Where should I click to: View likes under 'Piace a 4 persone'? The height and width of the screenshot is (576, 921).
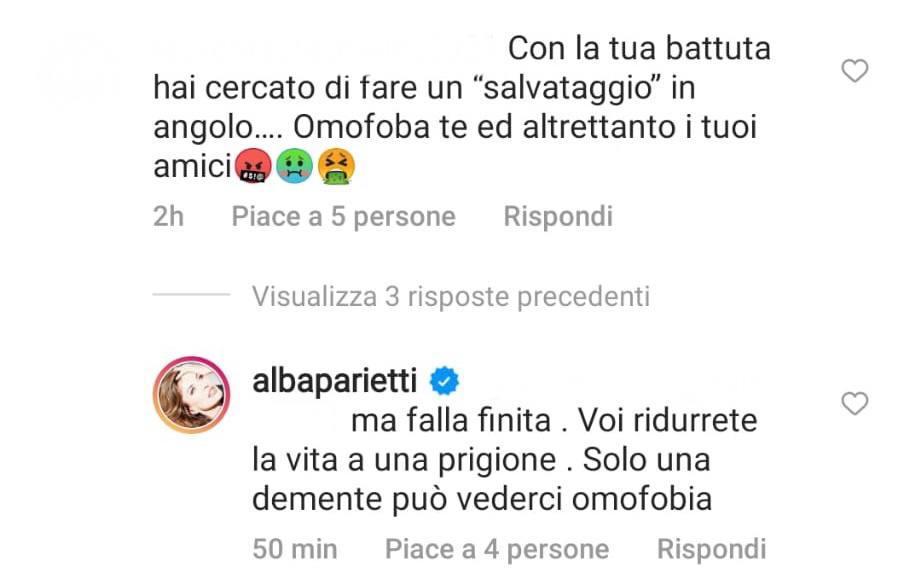coord(497,549)
